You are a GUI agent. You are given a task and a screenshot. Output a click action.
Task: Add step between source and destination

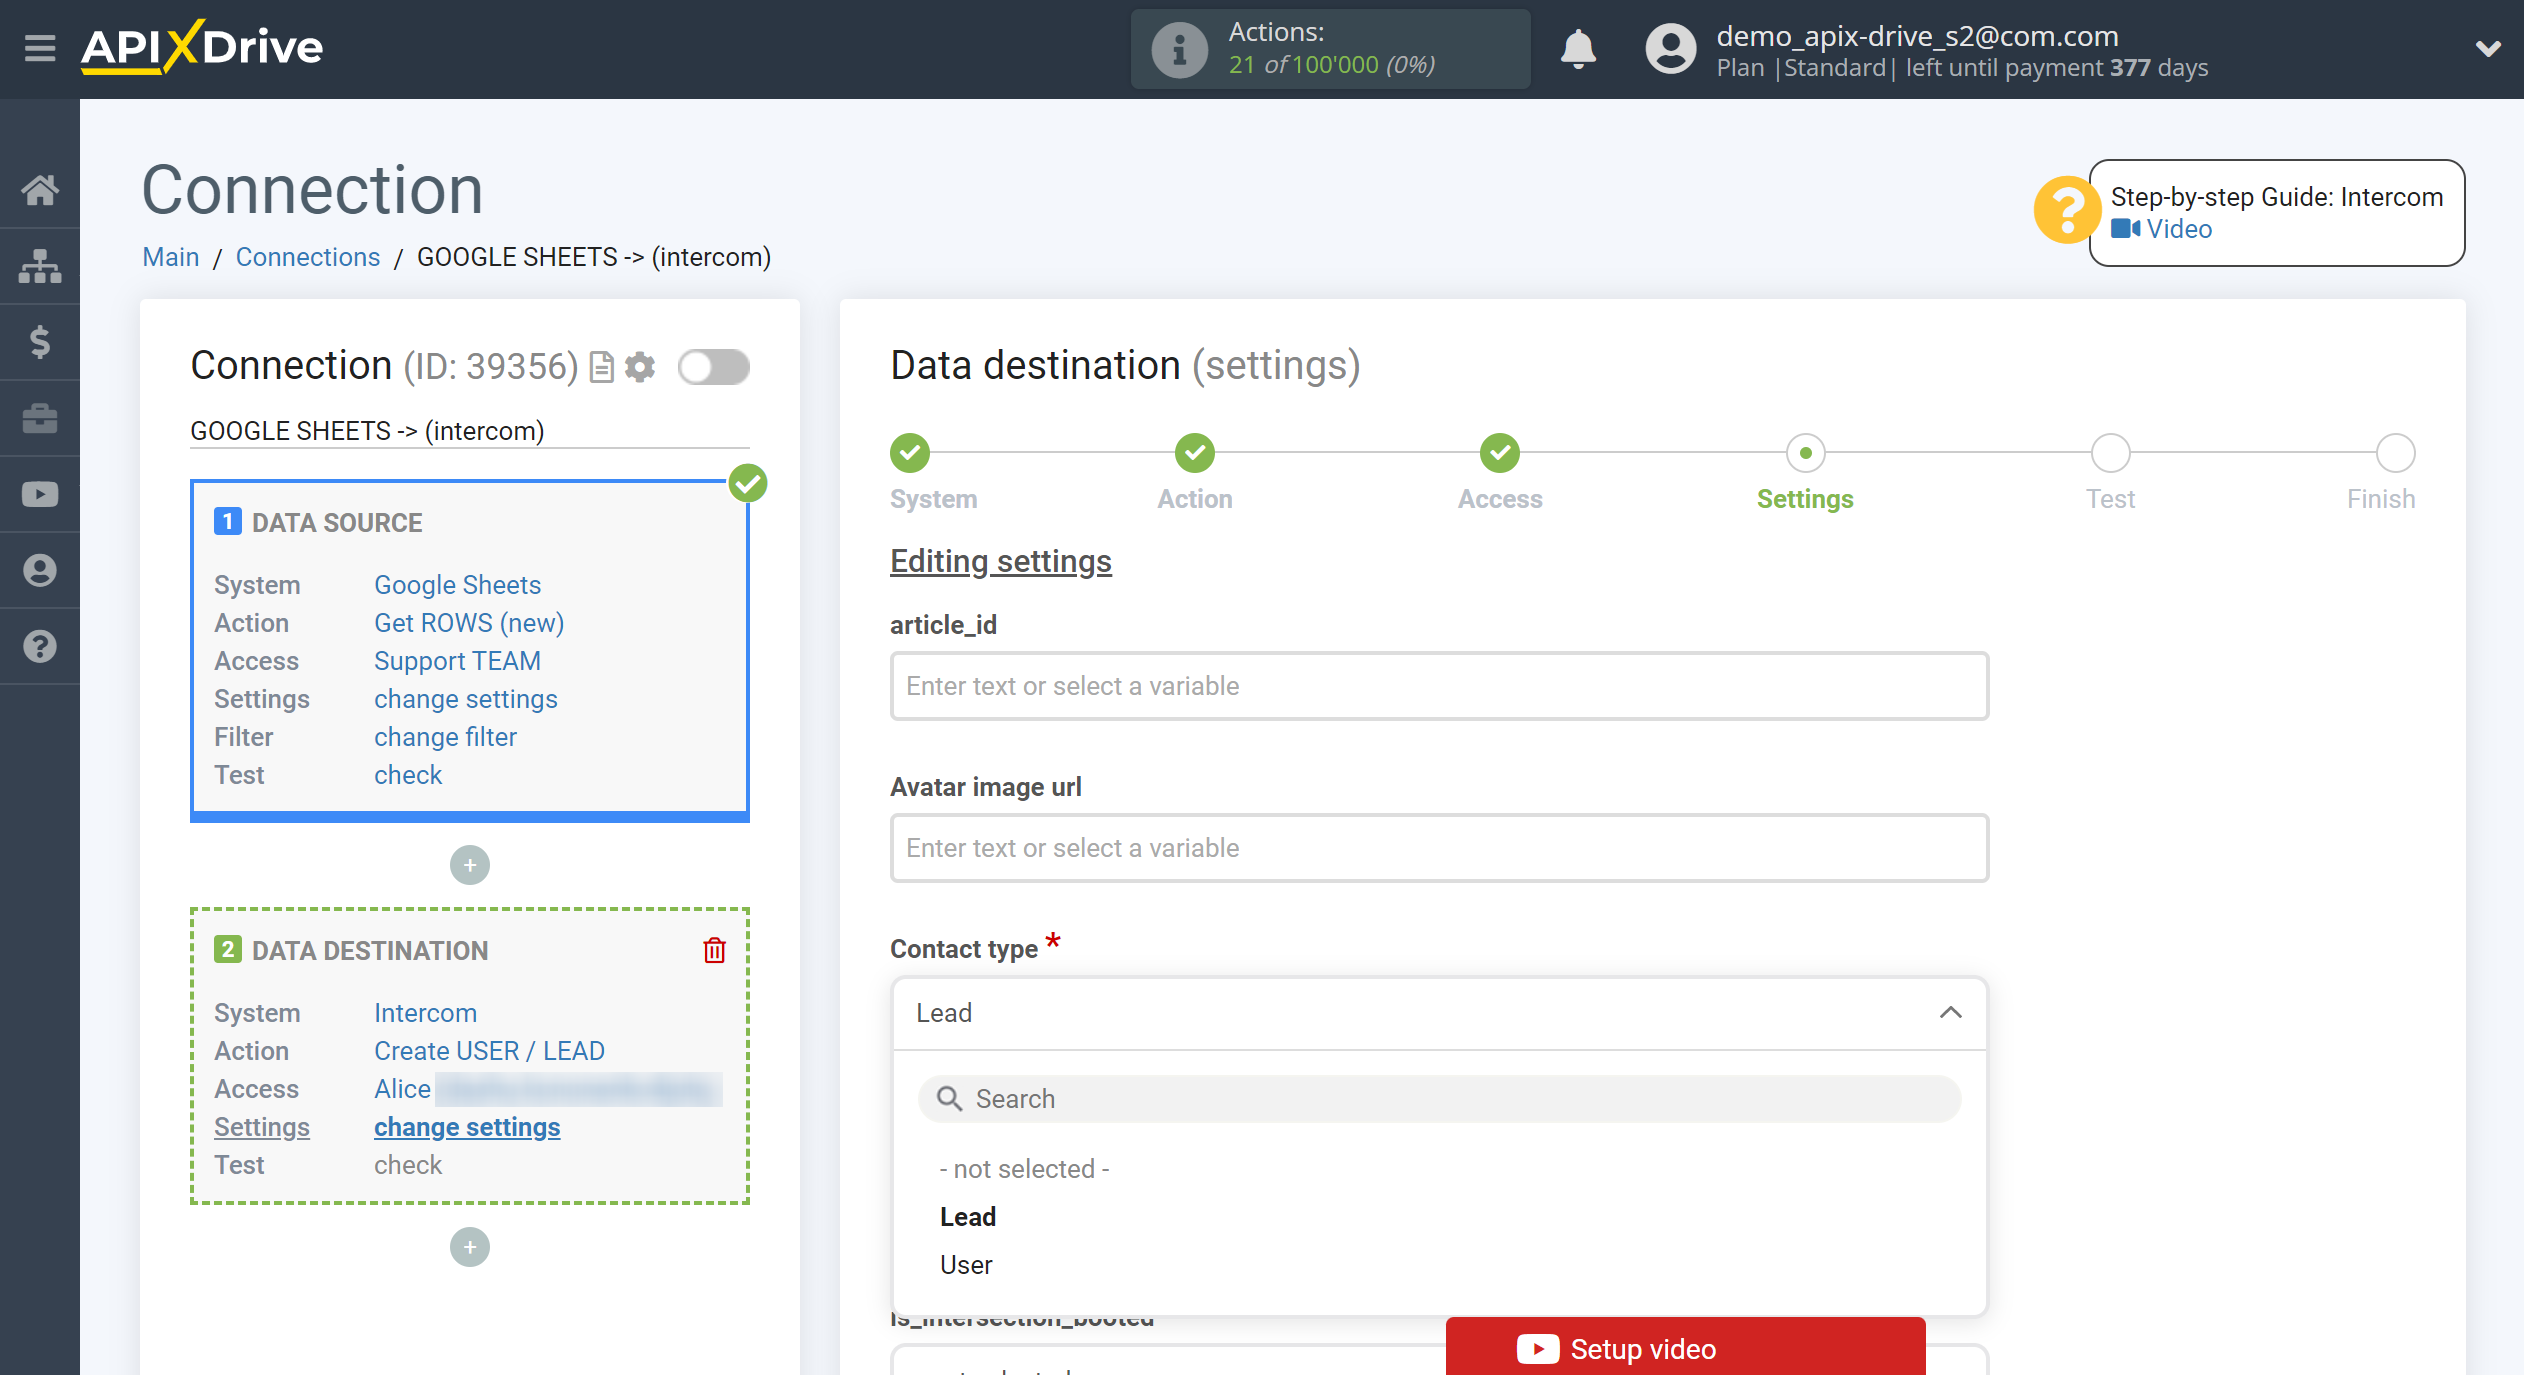[470, 865]
